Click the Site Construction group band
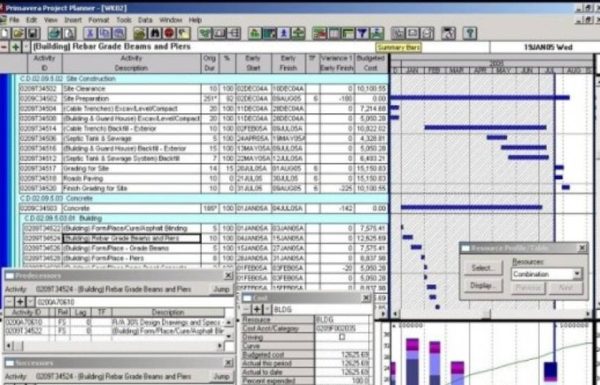 pyautogui.click(x=204, y=79)
